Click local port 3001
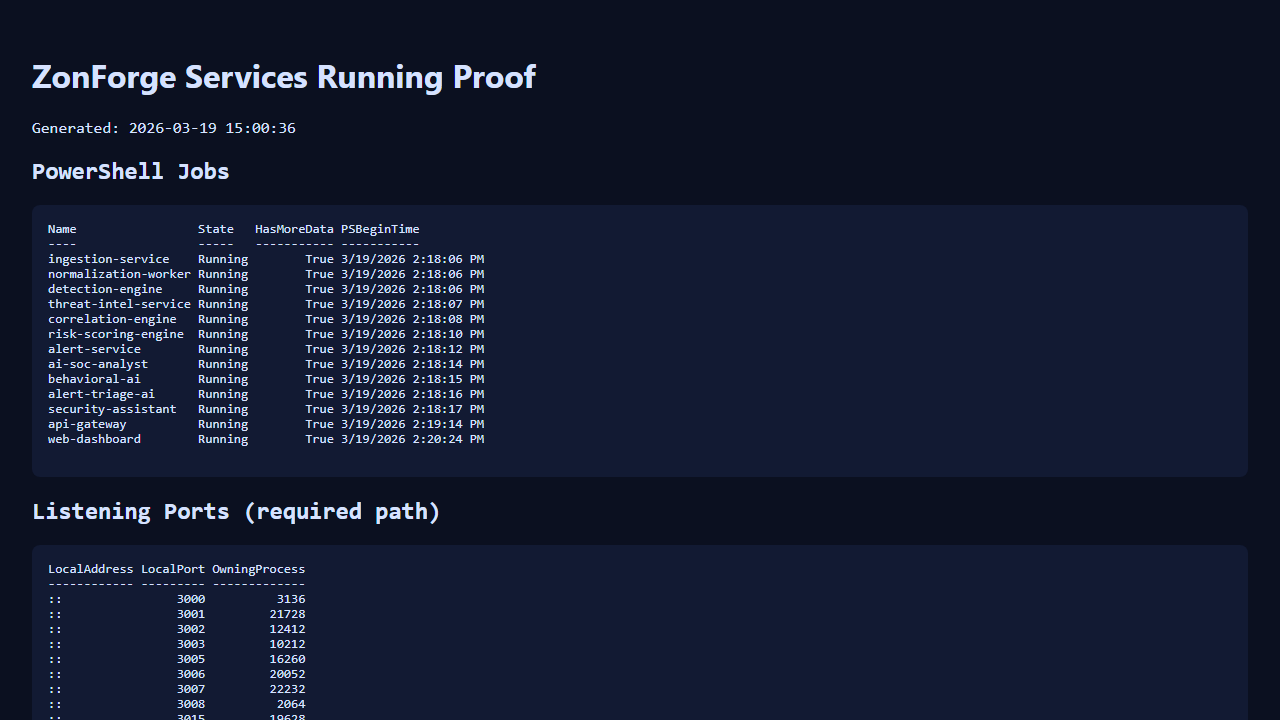The height and width of the screenshot is (720, 1280). [191, 614]
